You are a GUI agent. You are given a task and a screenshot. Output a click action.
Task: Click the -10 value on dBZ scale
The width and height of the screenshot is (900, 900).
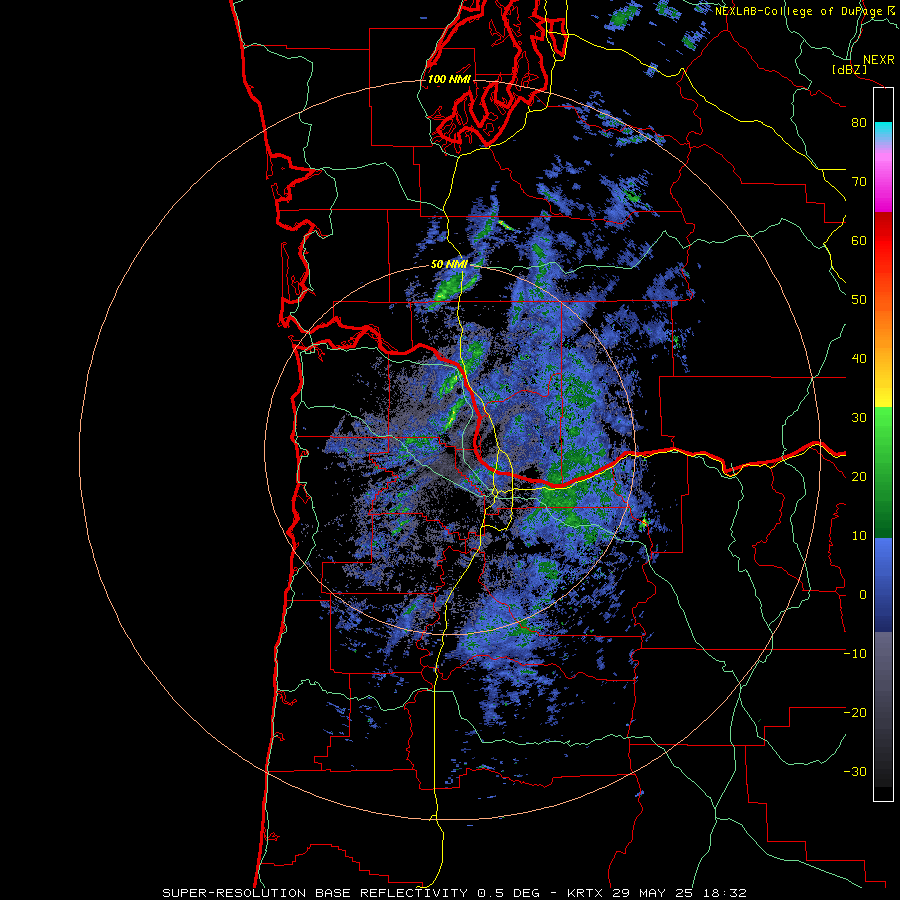click(x=855, y=654)
